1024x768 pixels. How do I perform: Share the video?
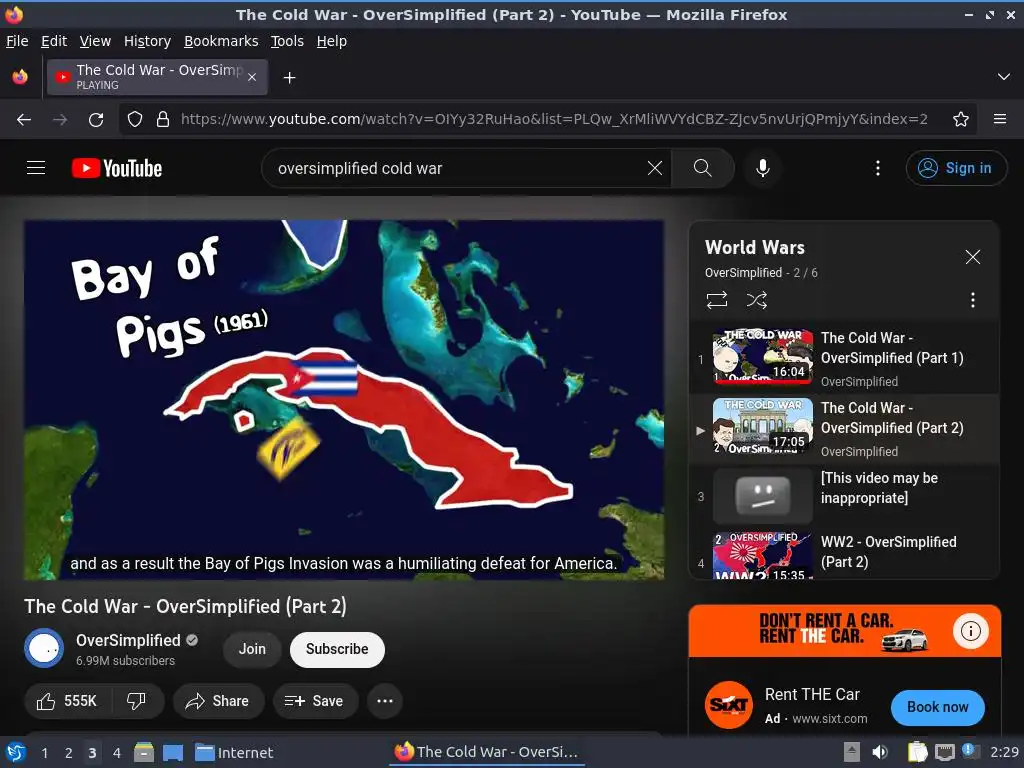click(x=217, y=701)
